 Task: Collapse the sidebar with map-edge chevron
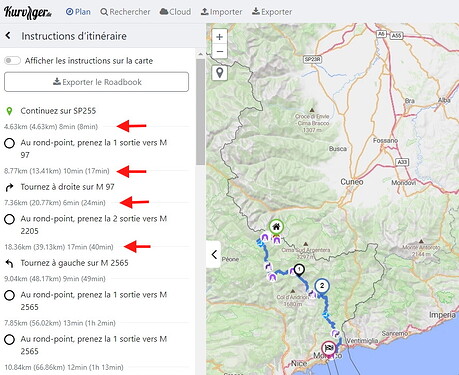pos(214,255)
